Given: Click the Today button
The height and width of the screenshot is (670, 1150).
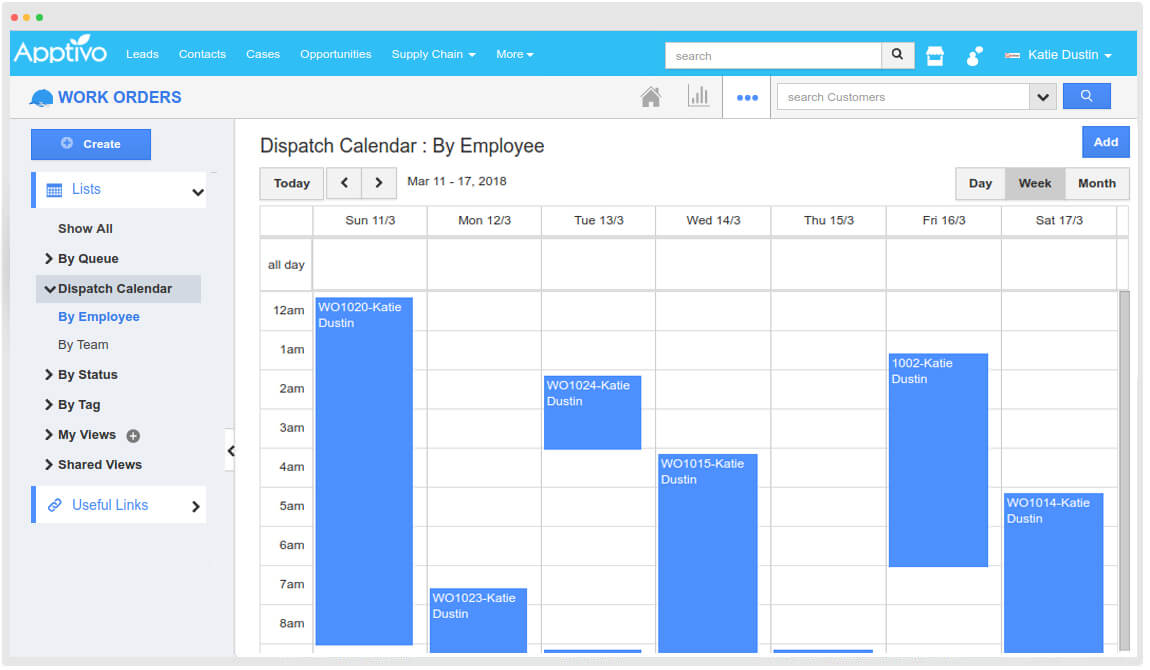Looking at the screenshot, I should (x=291, y=183).
